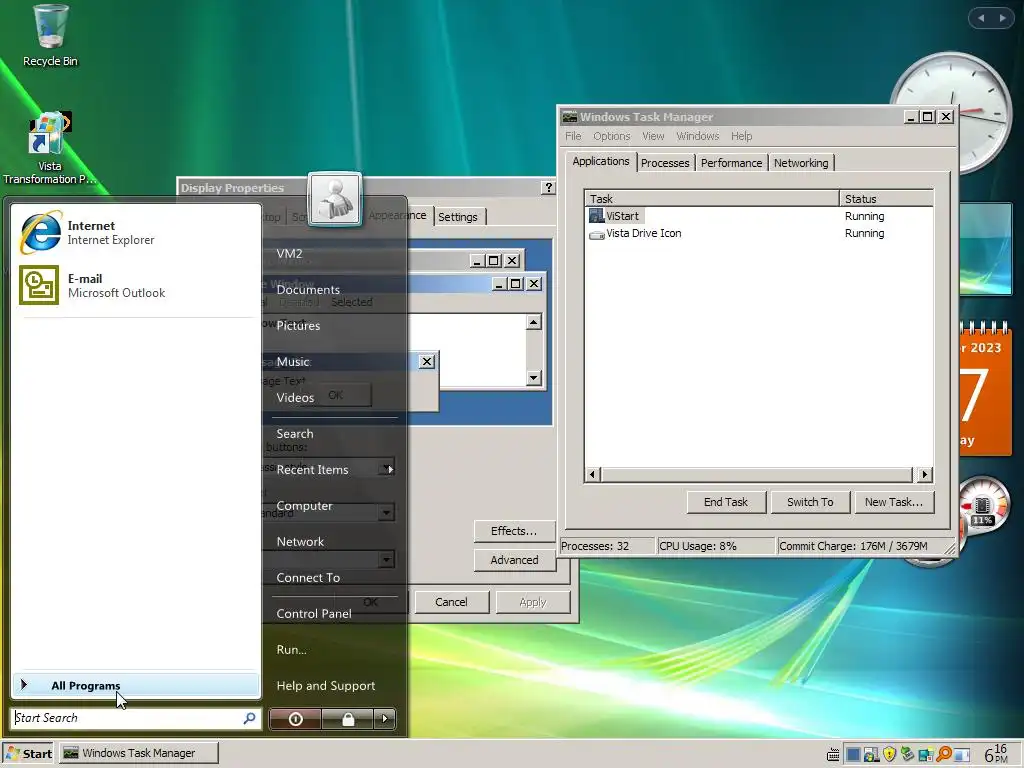
Task: Click the New Task... button
Action: [x=893, y=502]
